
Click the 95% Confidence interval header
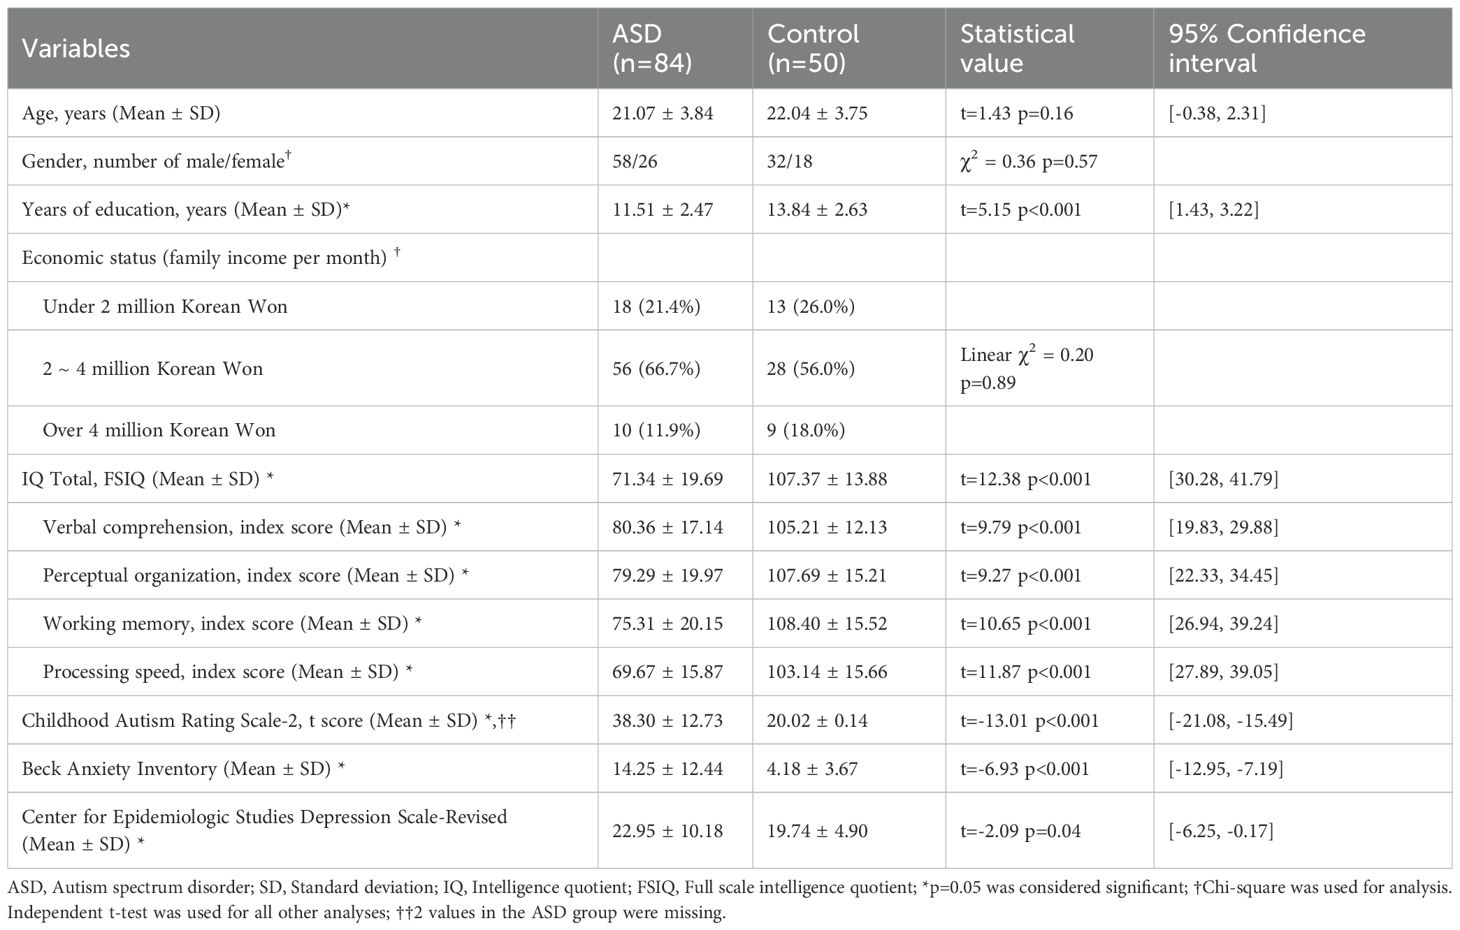1266,48
